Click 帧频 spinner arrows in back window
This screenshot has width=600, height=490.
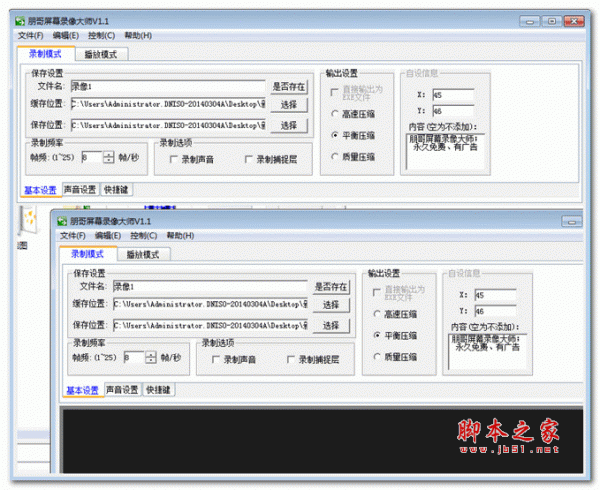click(109, 157)
